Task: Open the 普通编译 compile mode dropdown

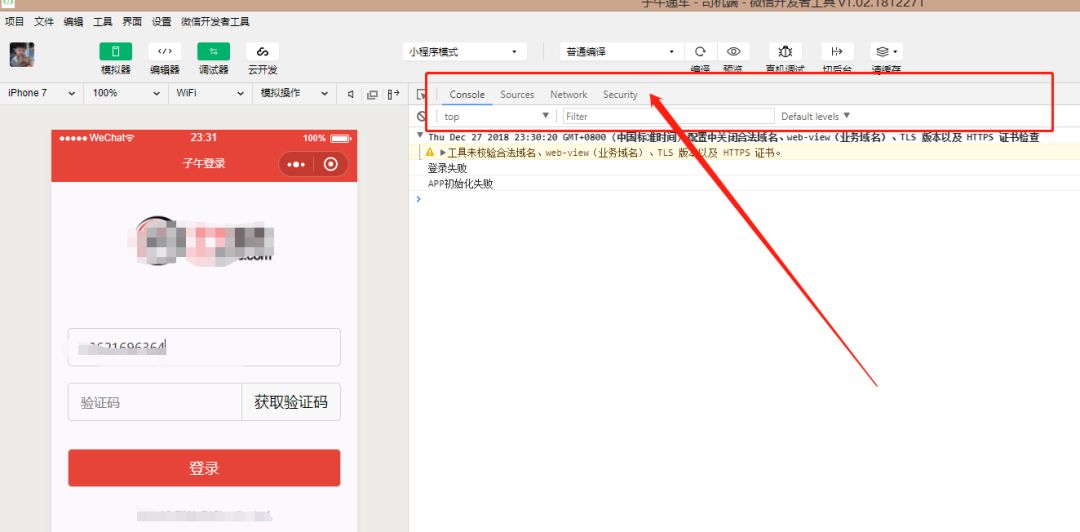Action: [621, 52]
